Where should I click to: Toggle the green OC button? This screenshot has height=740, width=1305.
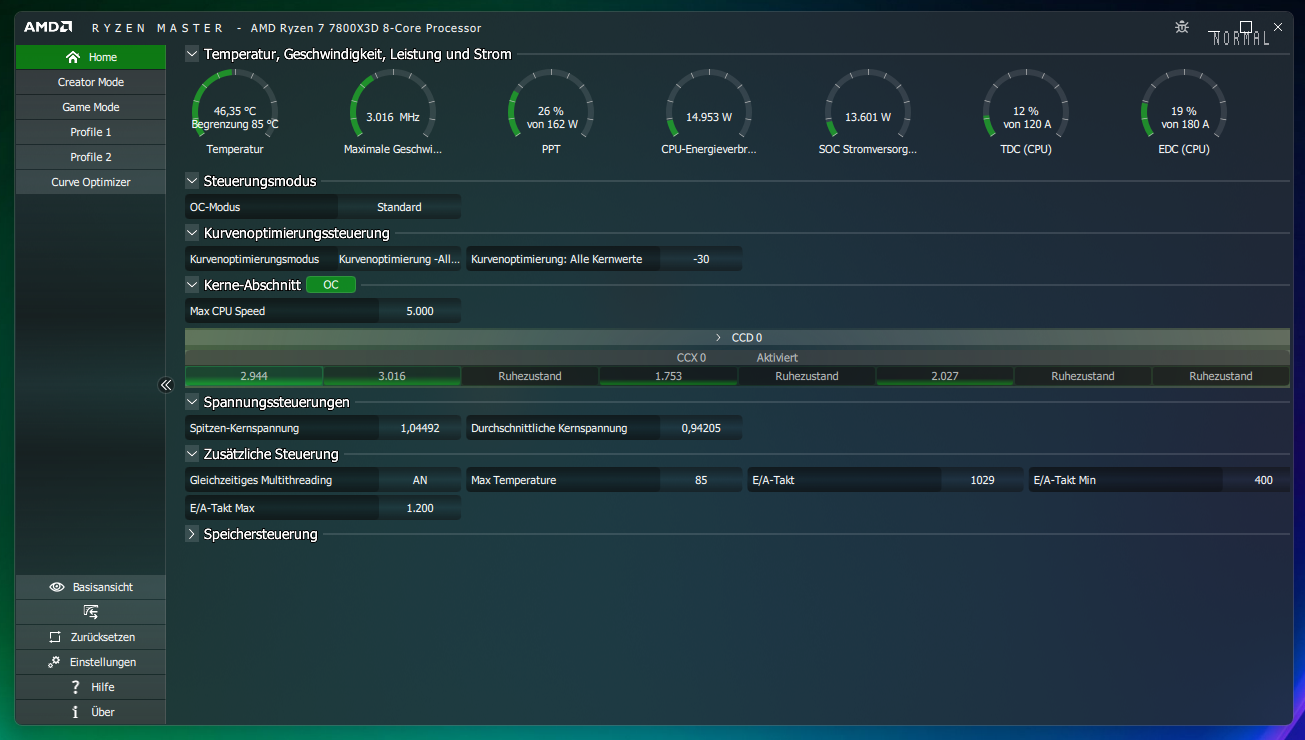tap(331, 285)
